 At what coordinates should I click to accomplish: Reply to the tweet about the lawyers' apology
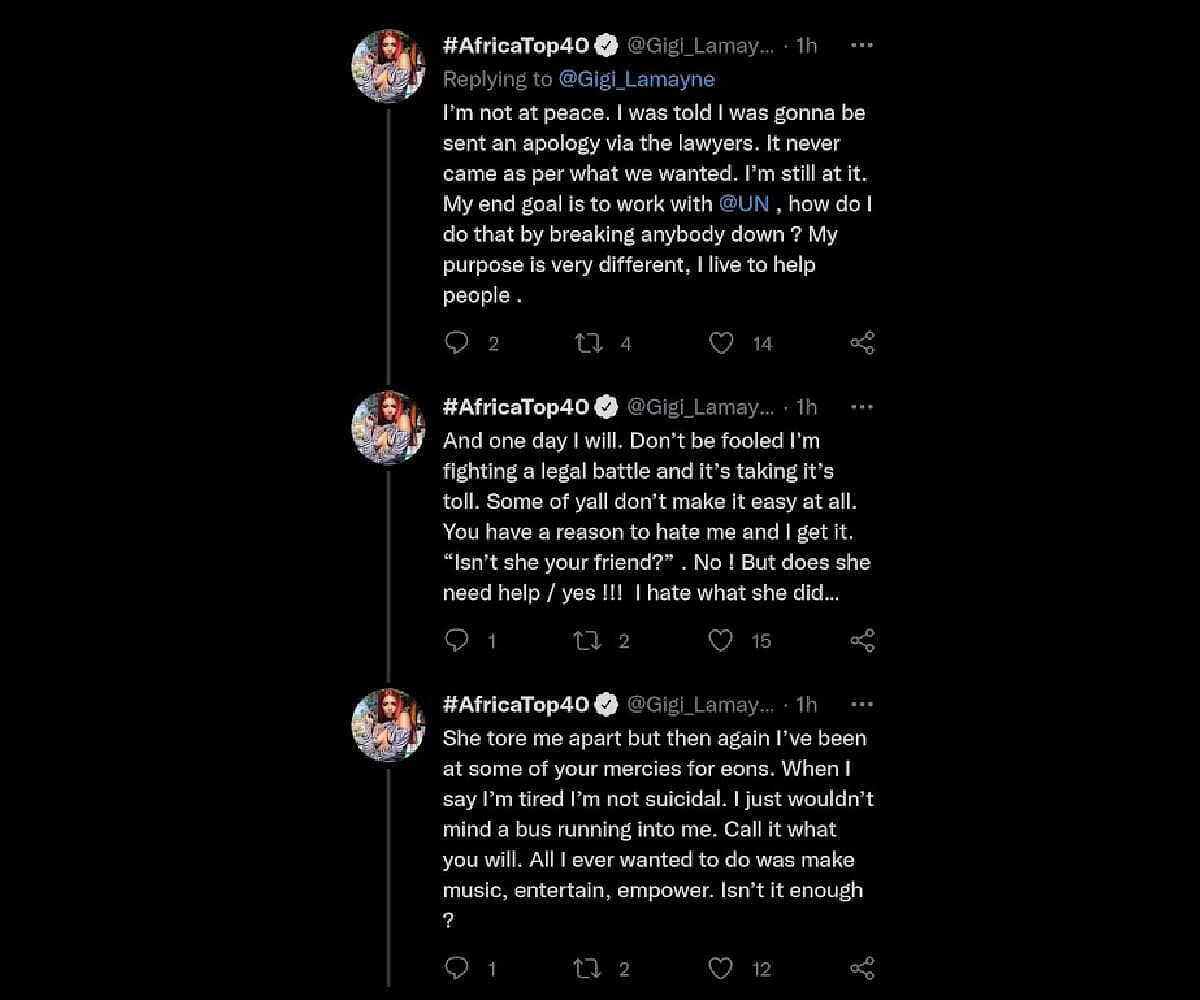pyautogui.click(x=457, y=343)
